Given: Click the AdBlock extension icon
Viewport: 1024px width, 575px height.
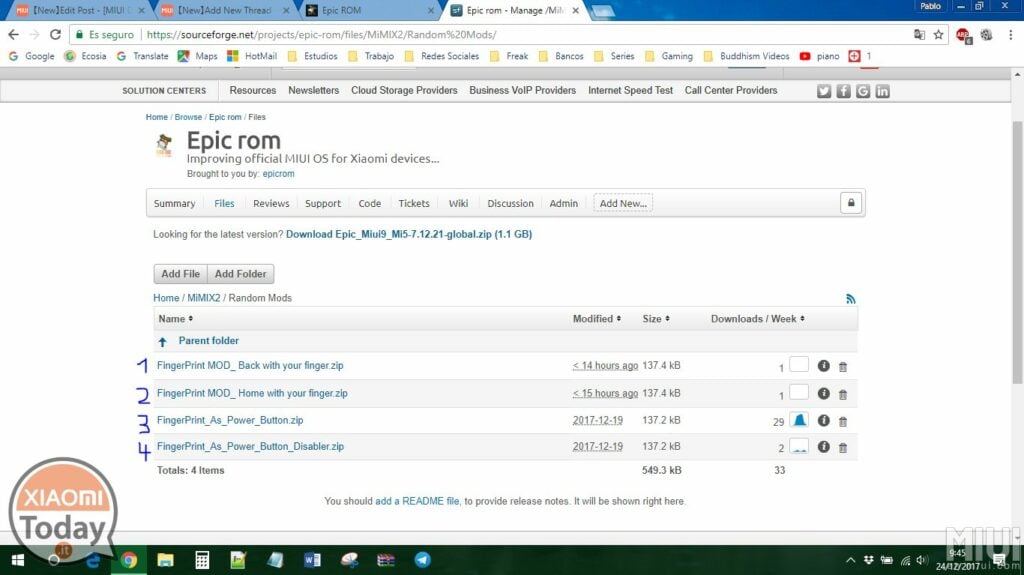Looking at the screenshot, I should coord(963,35).
